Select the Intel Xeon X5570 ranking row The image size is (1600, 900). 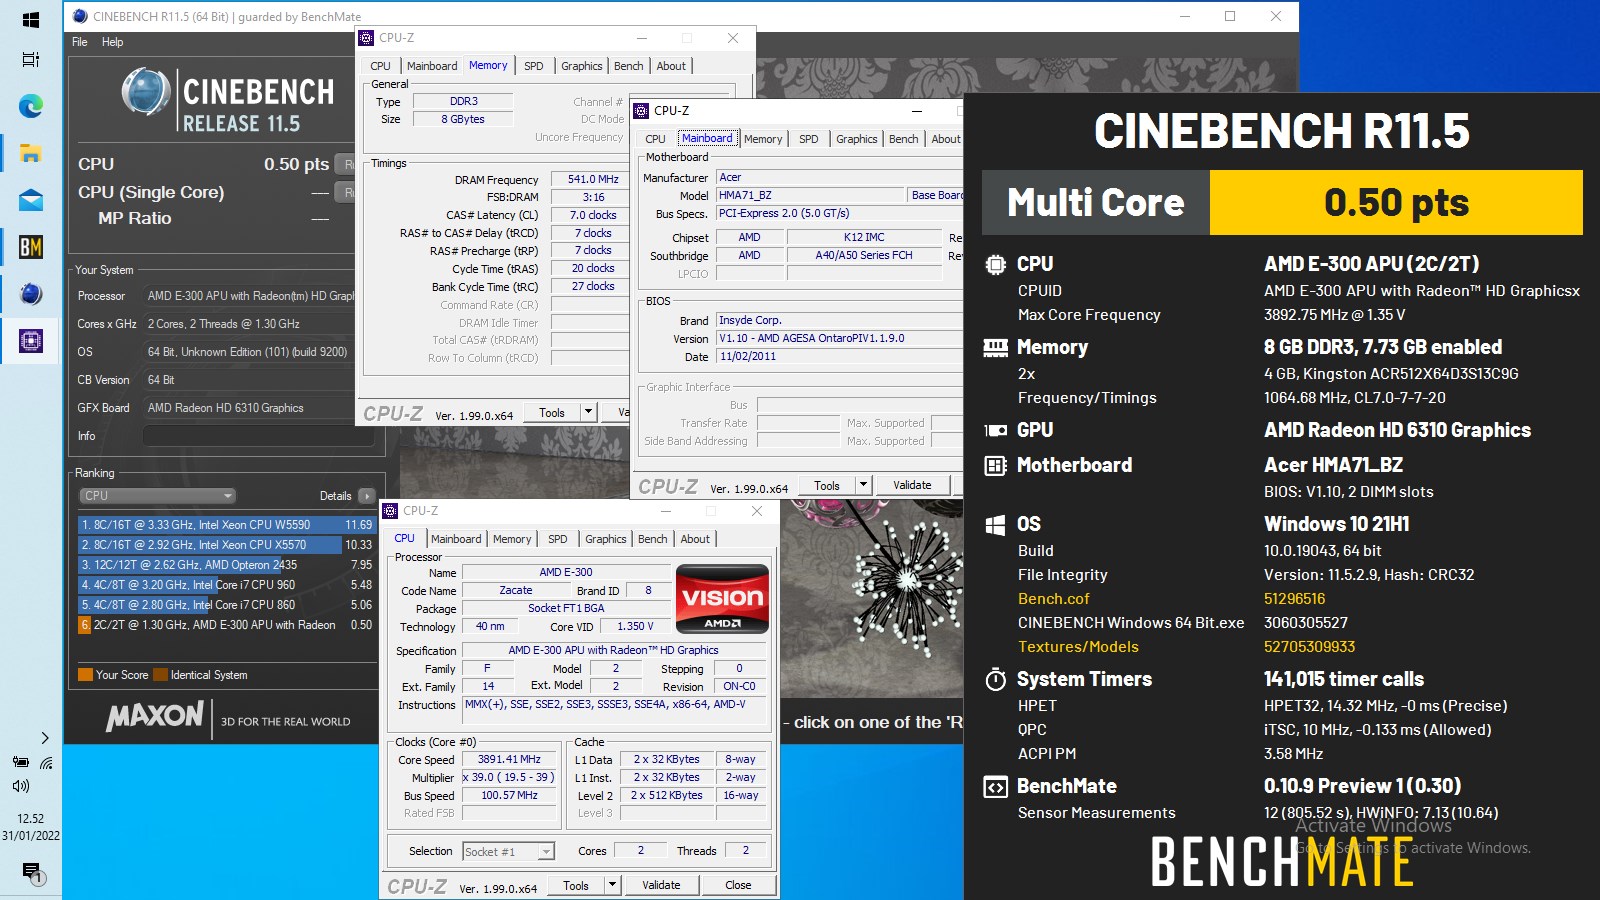coord(227,544)
